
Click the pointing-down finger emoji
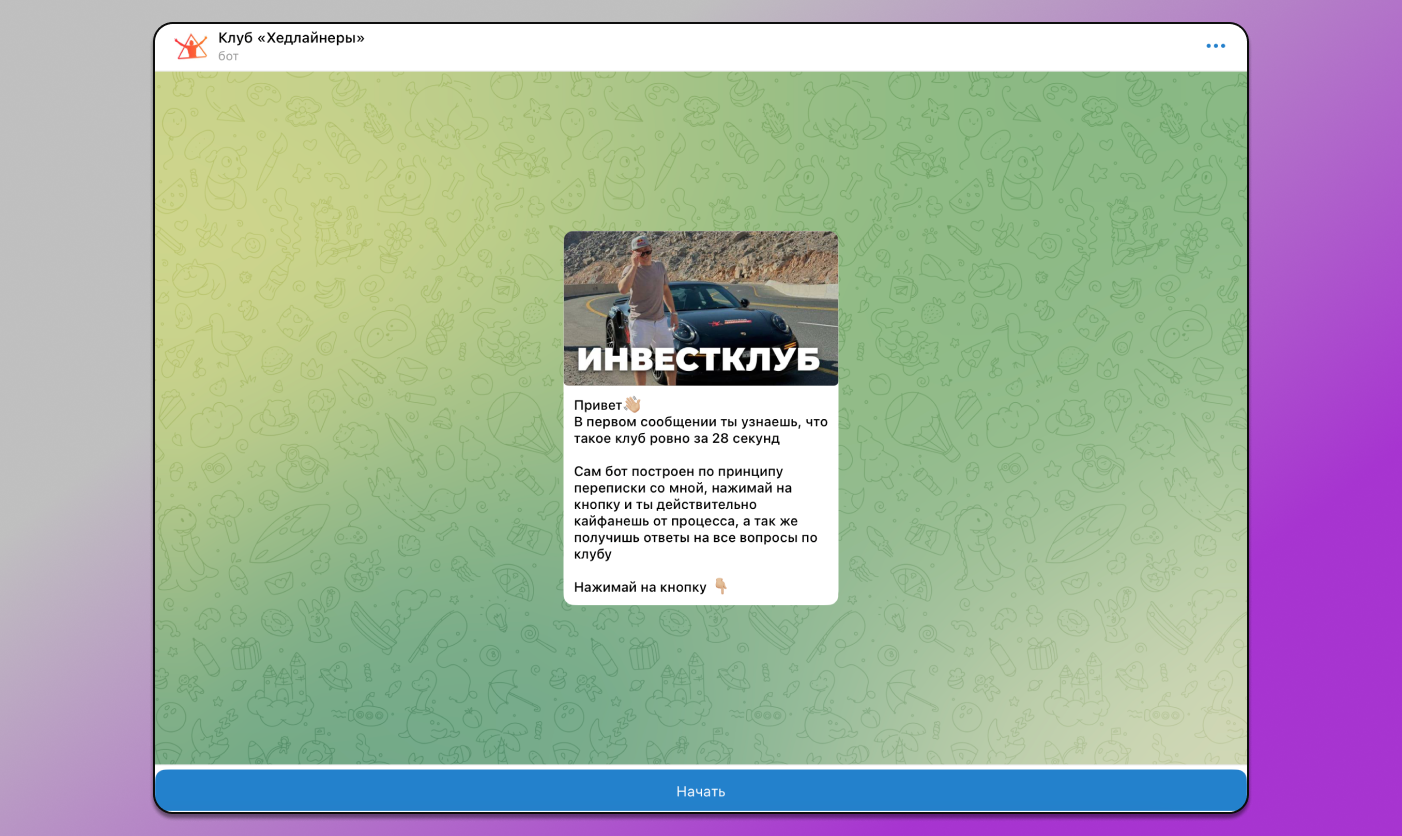720,586
